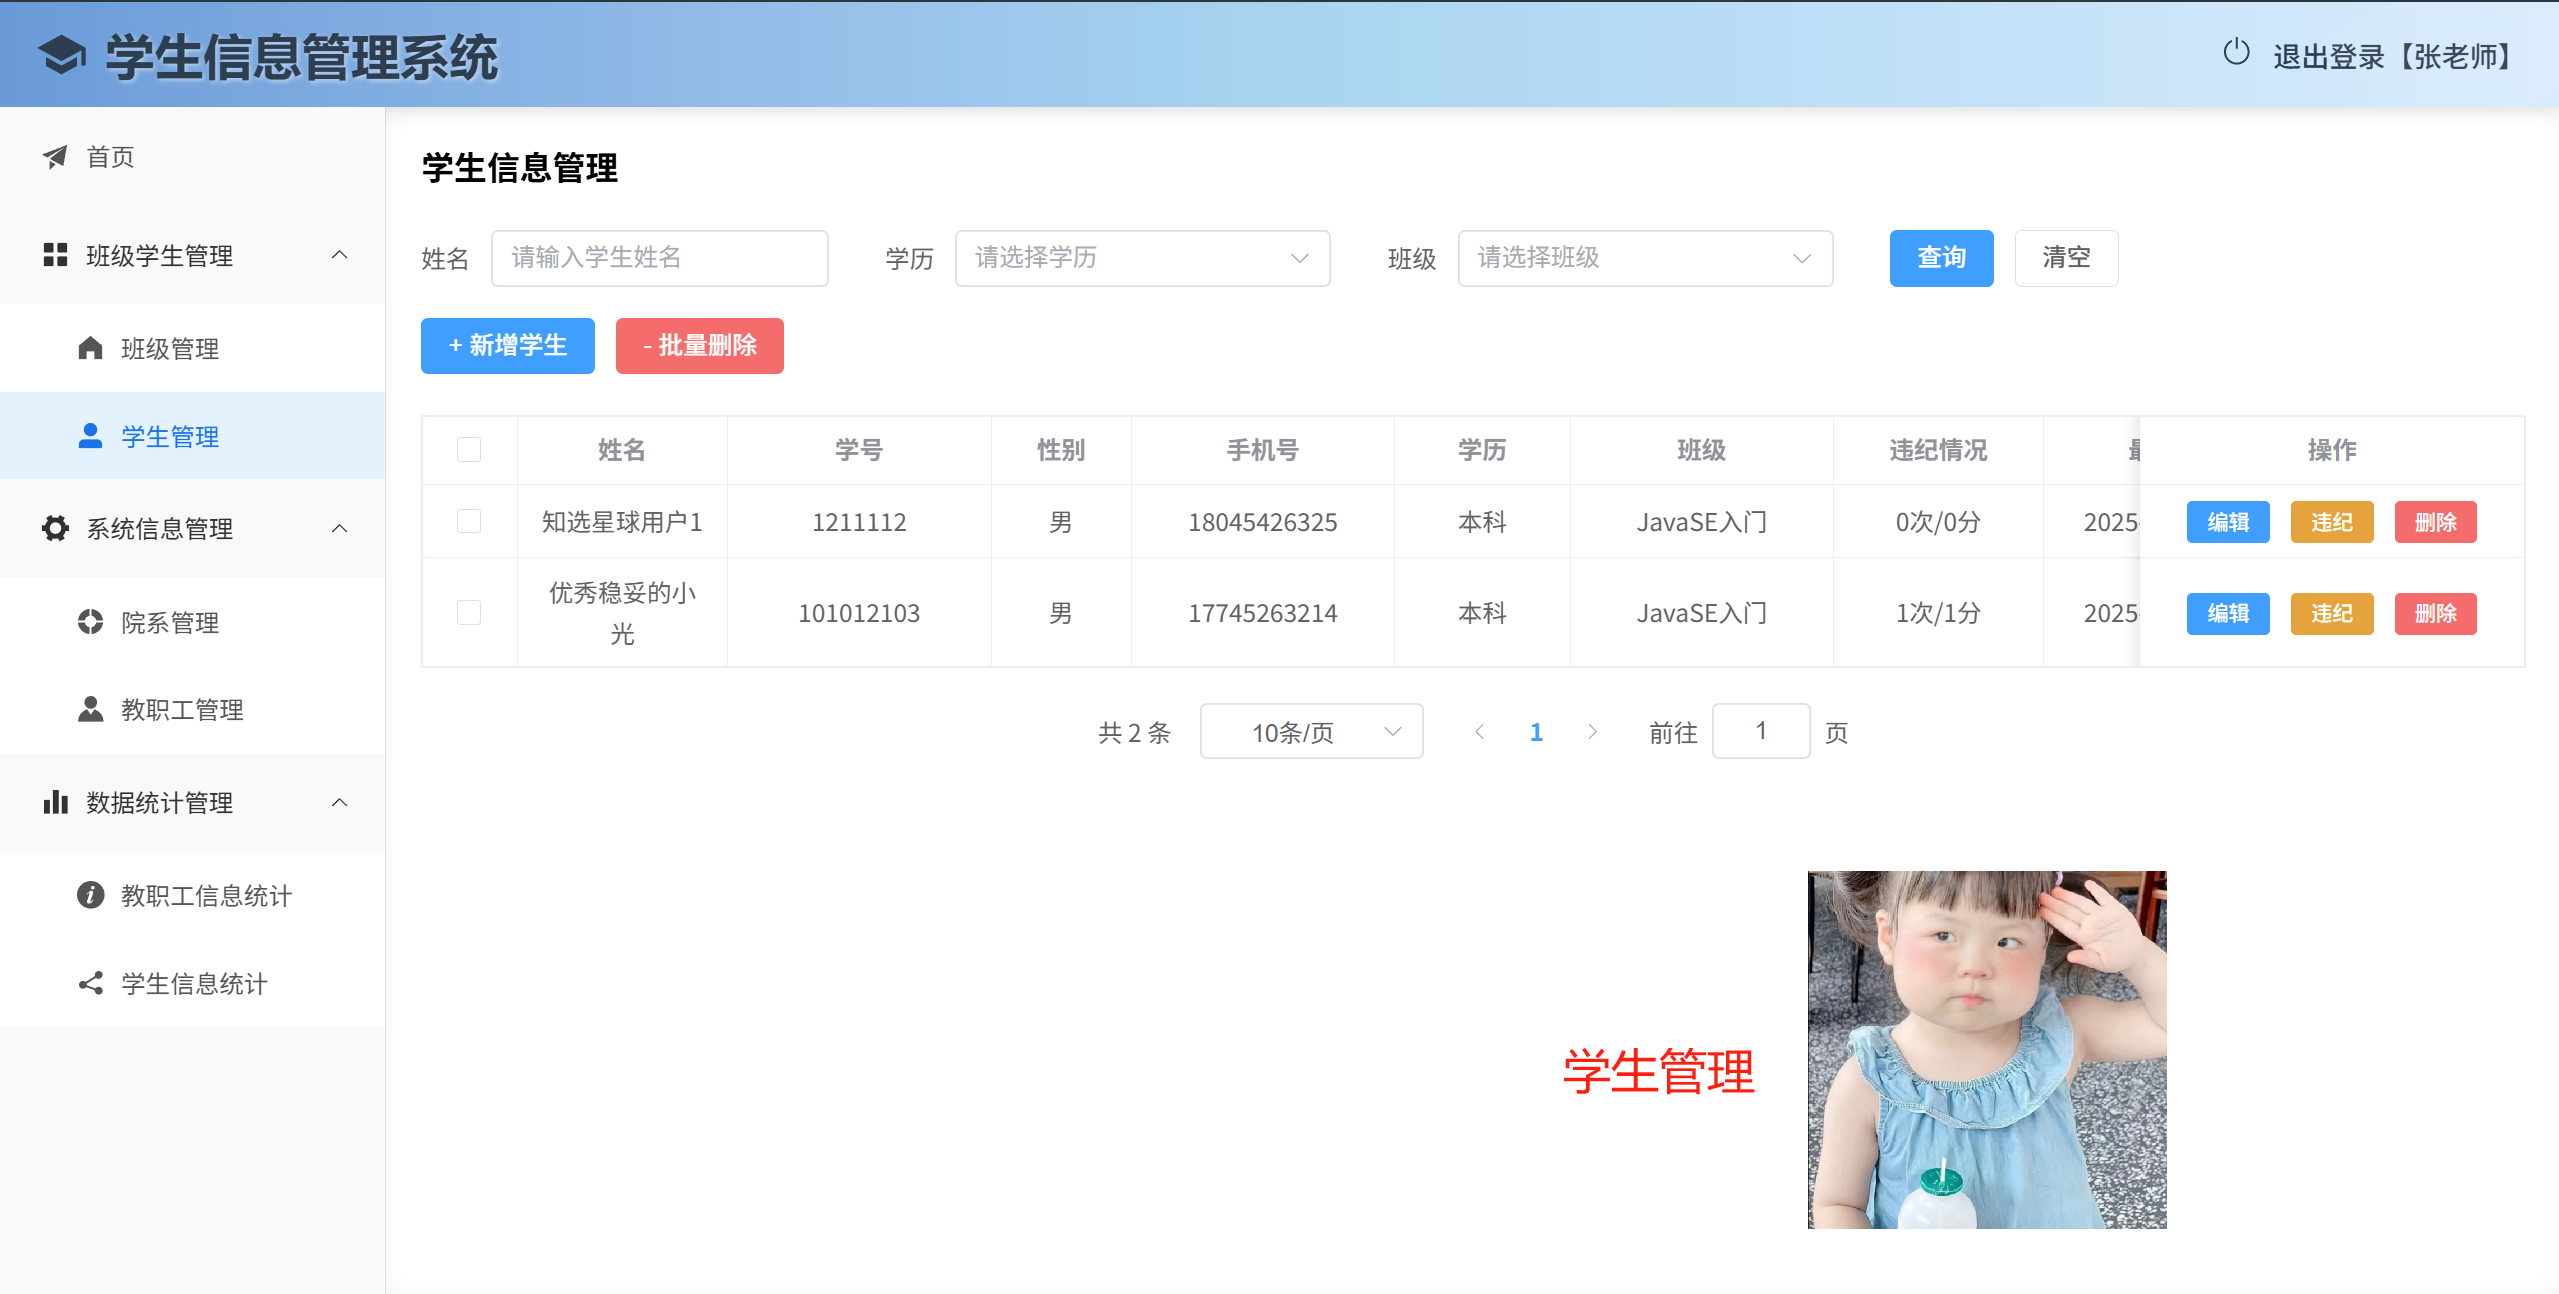
Task: Open the 请选择学历 dropdown
Action: coord(1141,258)
